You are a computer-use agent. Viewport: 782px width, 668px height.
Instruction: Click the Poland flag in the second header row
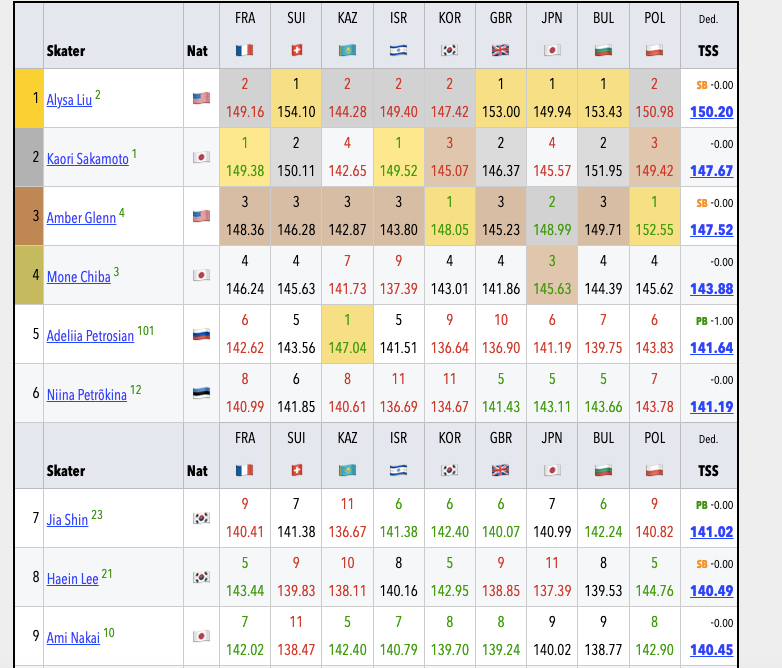pos(654,470)
